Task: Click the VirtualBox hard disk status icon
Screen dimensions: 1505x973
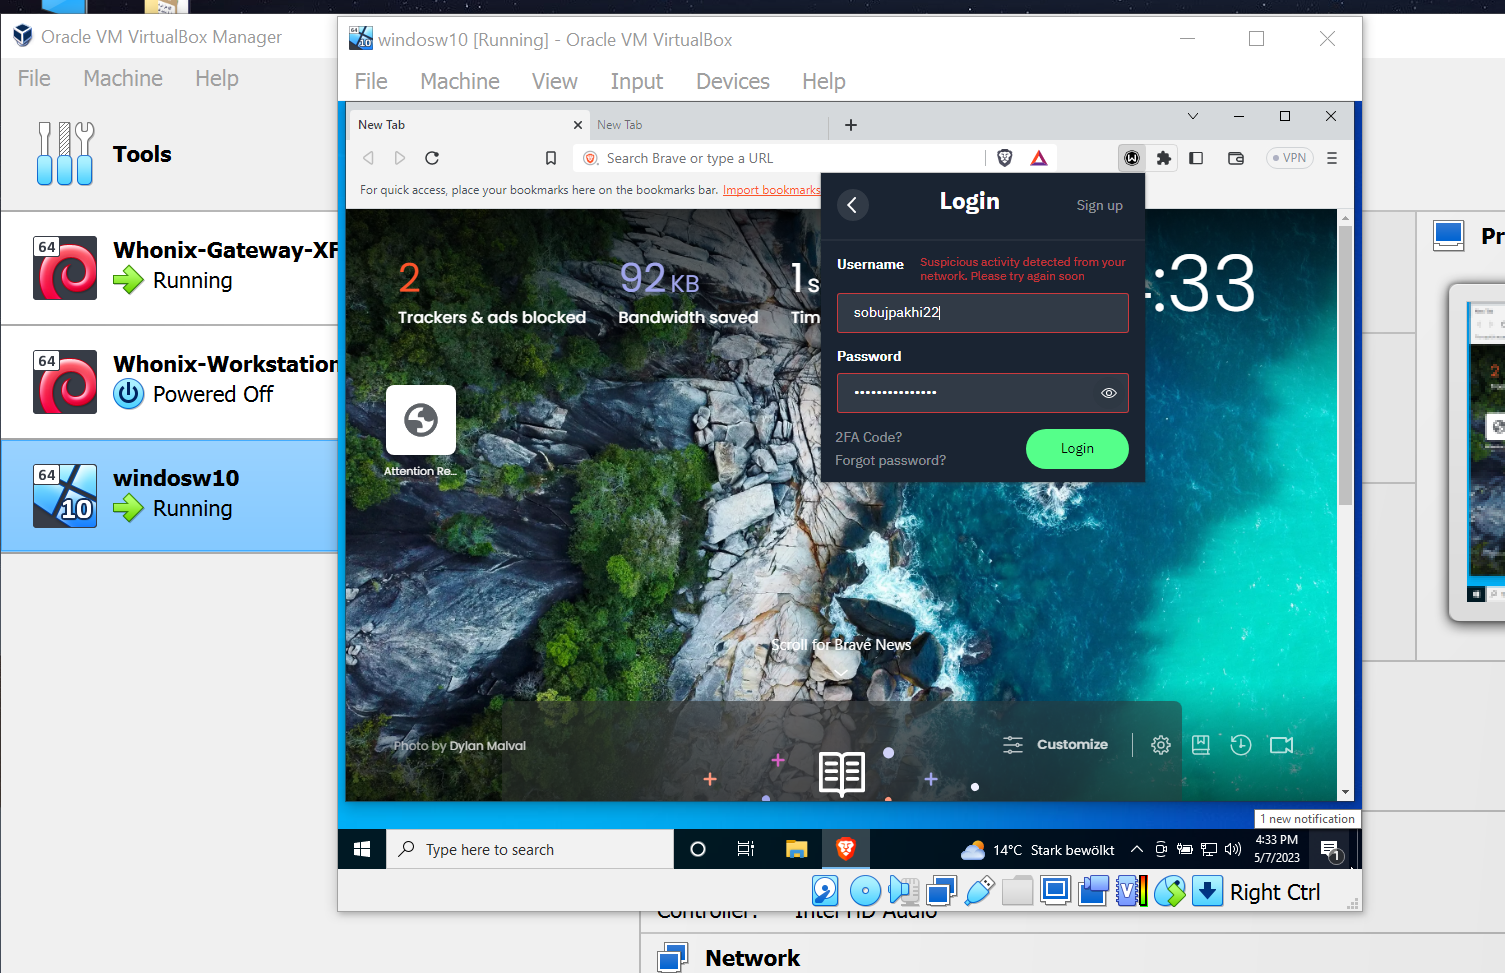Action: (x=825, y=890)
